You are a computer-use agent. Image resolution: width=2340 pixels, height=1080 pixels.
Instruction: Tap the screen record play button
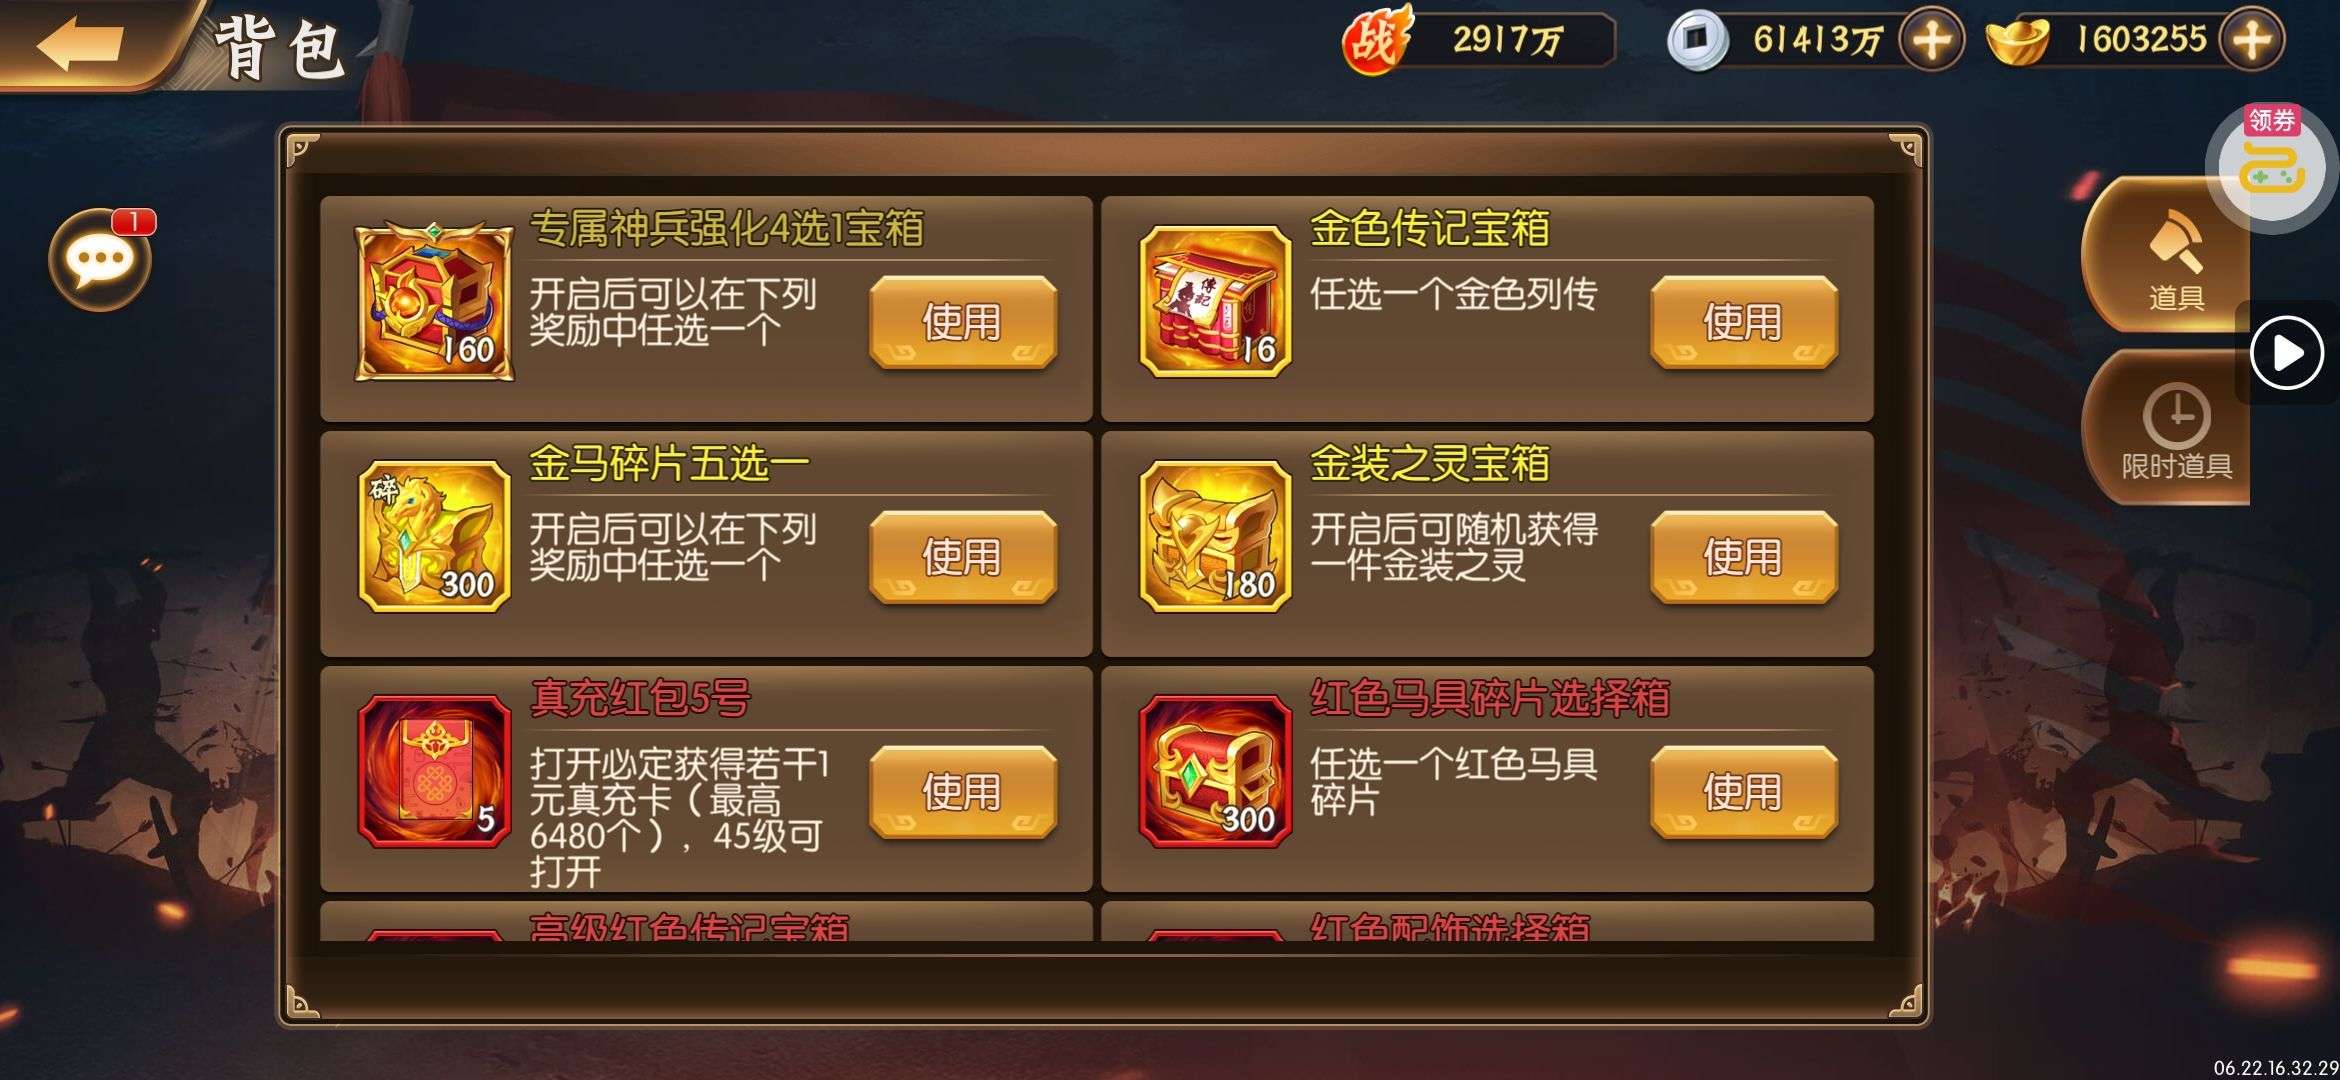pos(2287,352)
